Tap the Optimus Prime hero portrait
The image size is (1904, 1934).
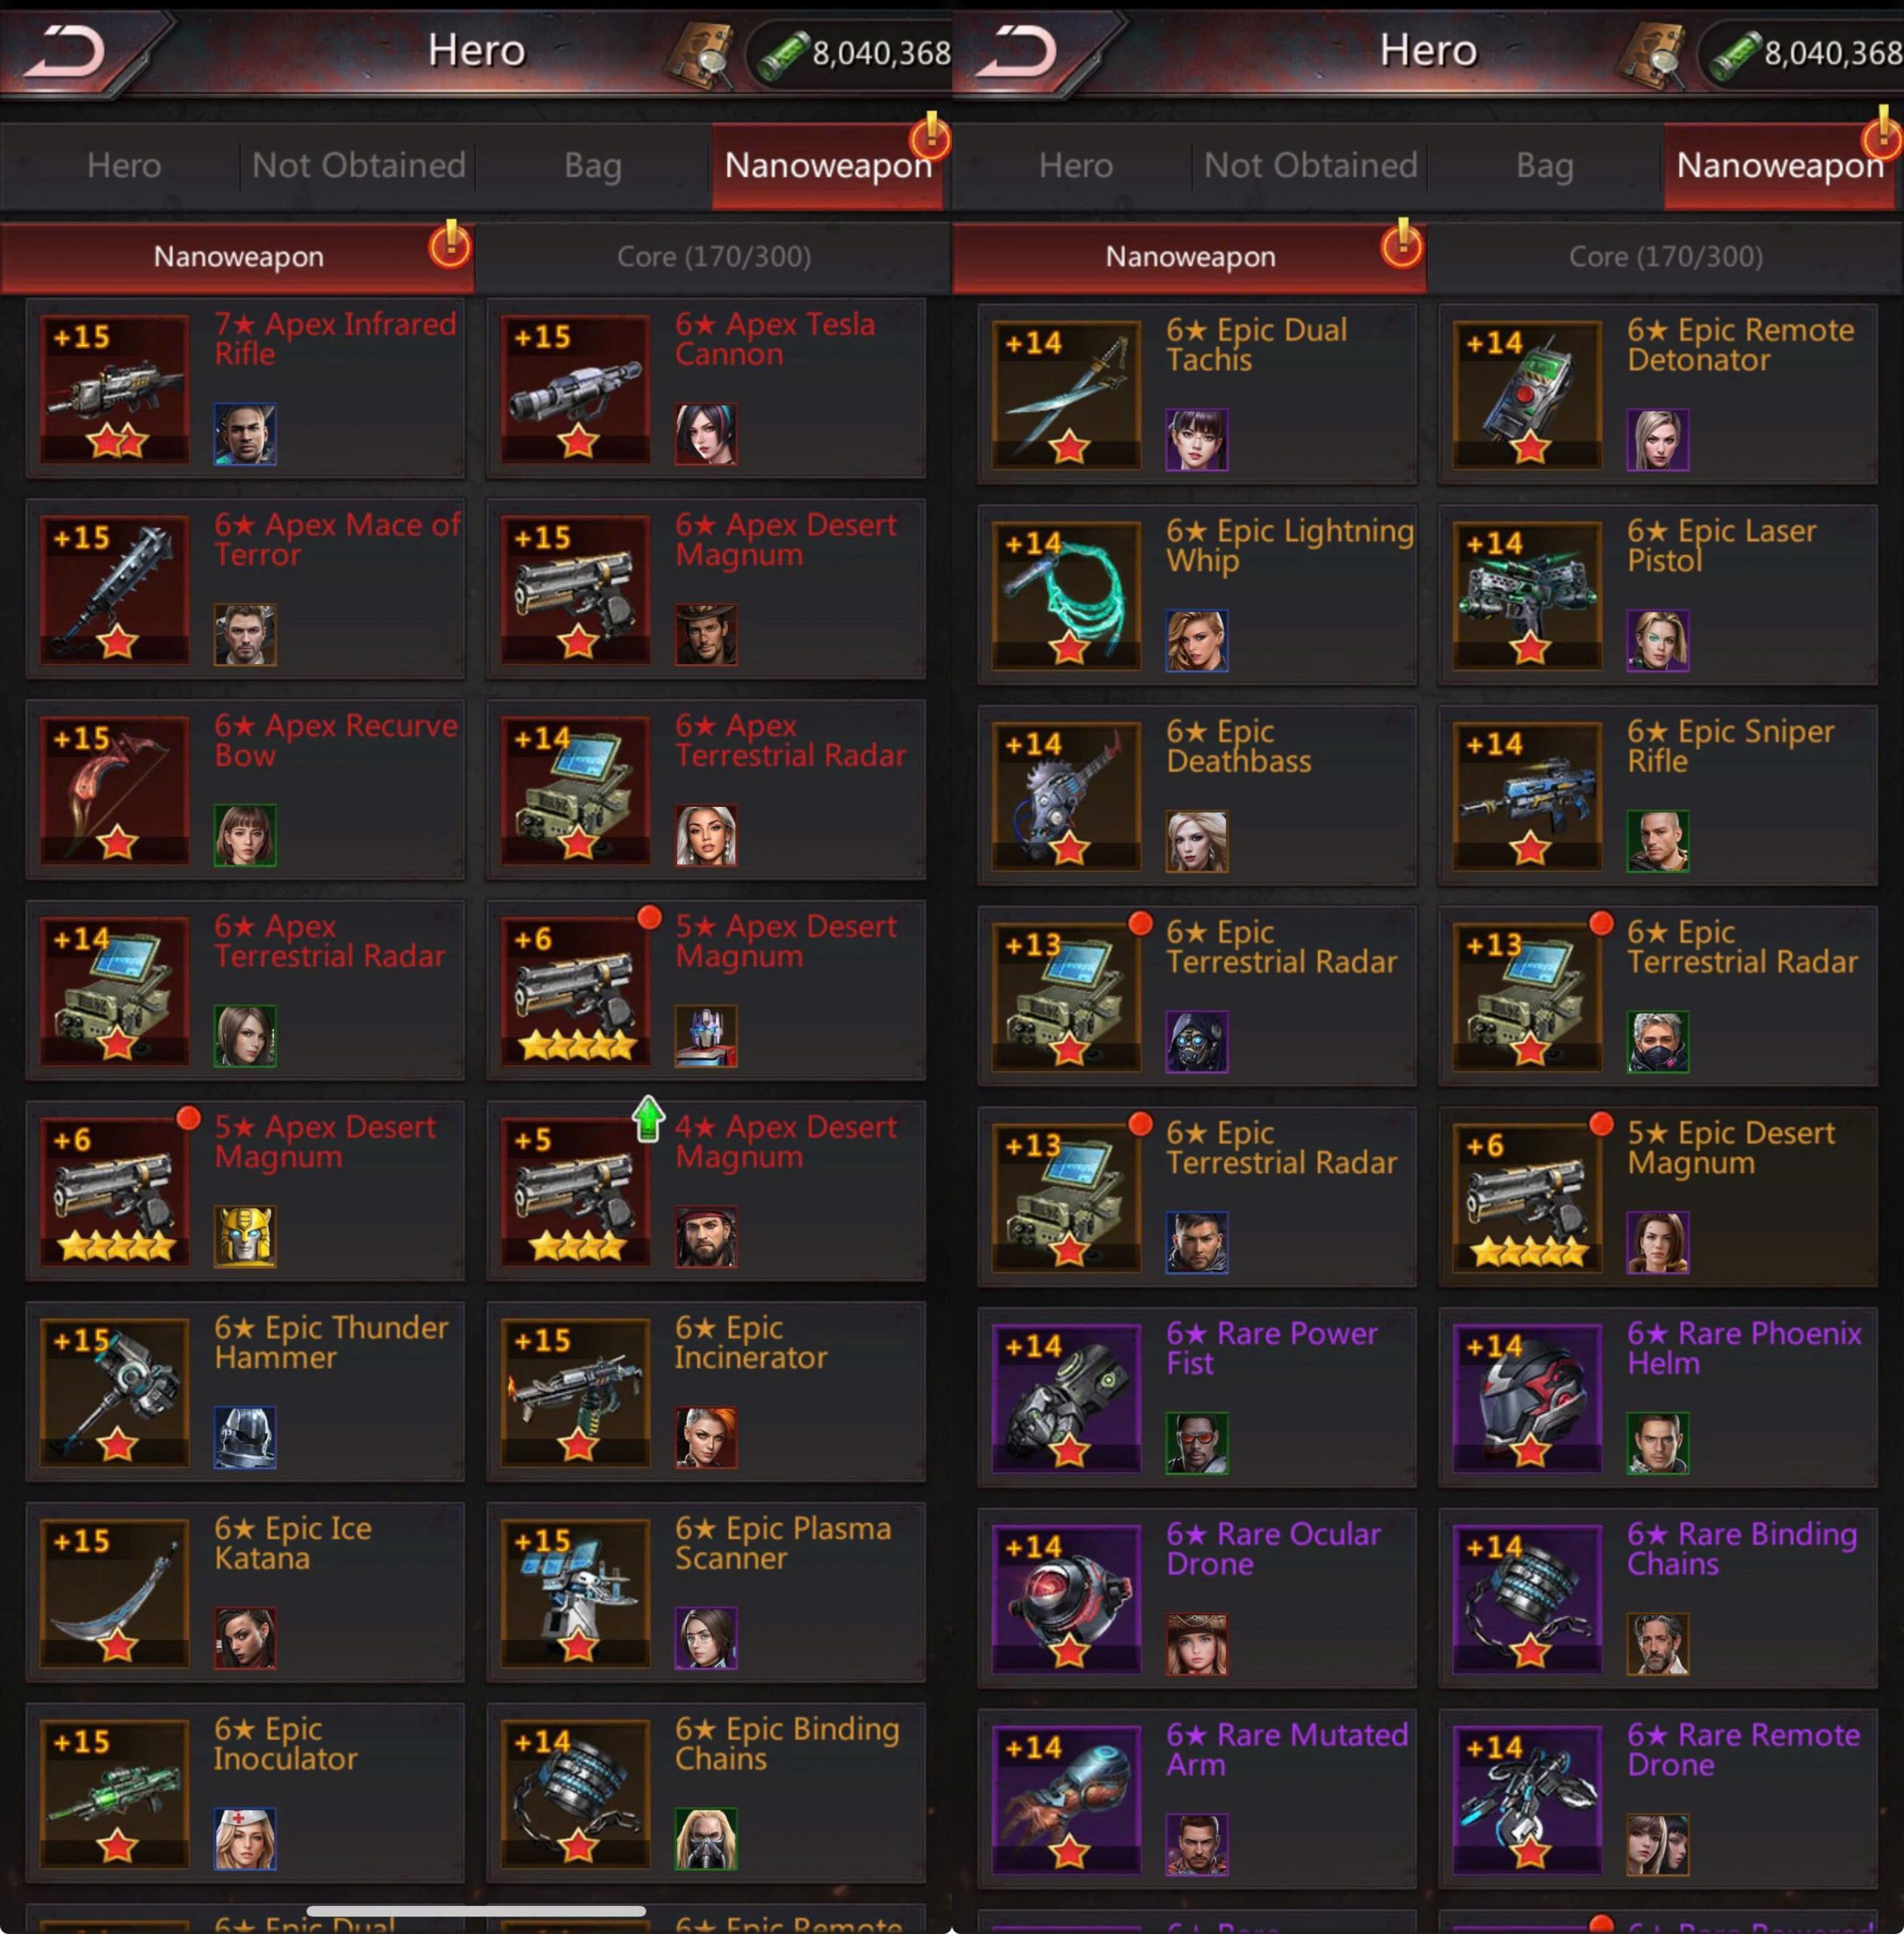click(x=706, y=1036)
